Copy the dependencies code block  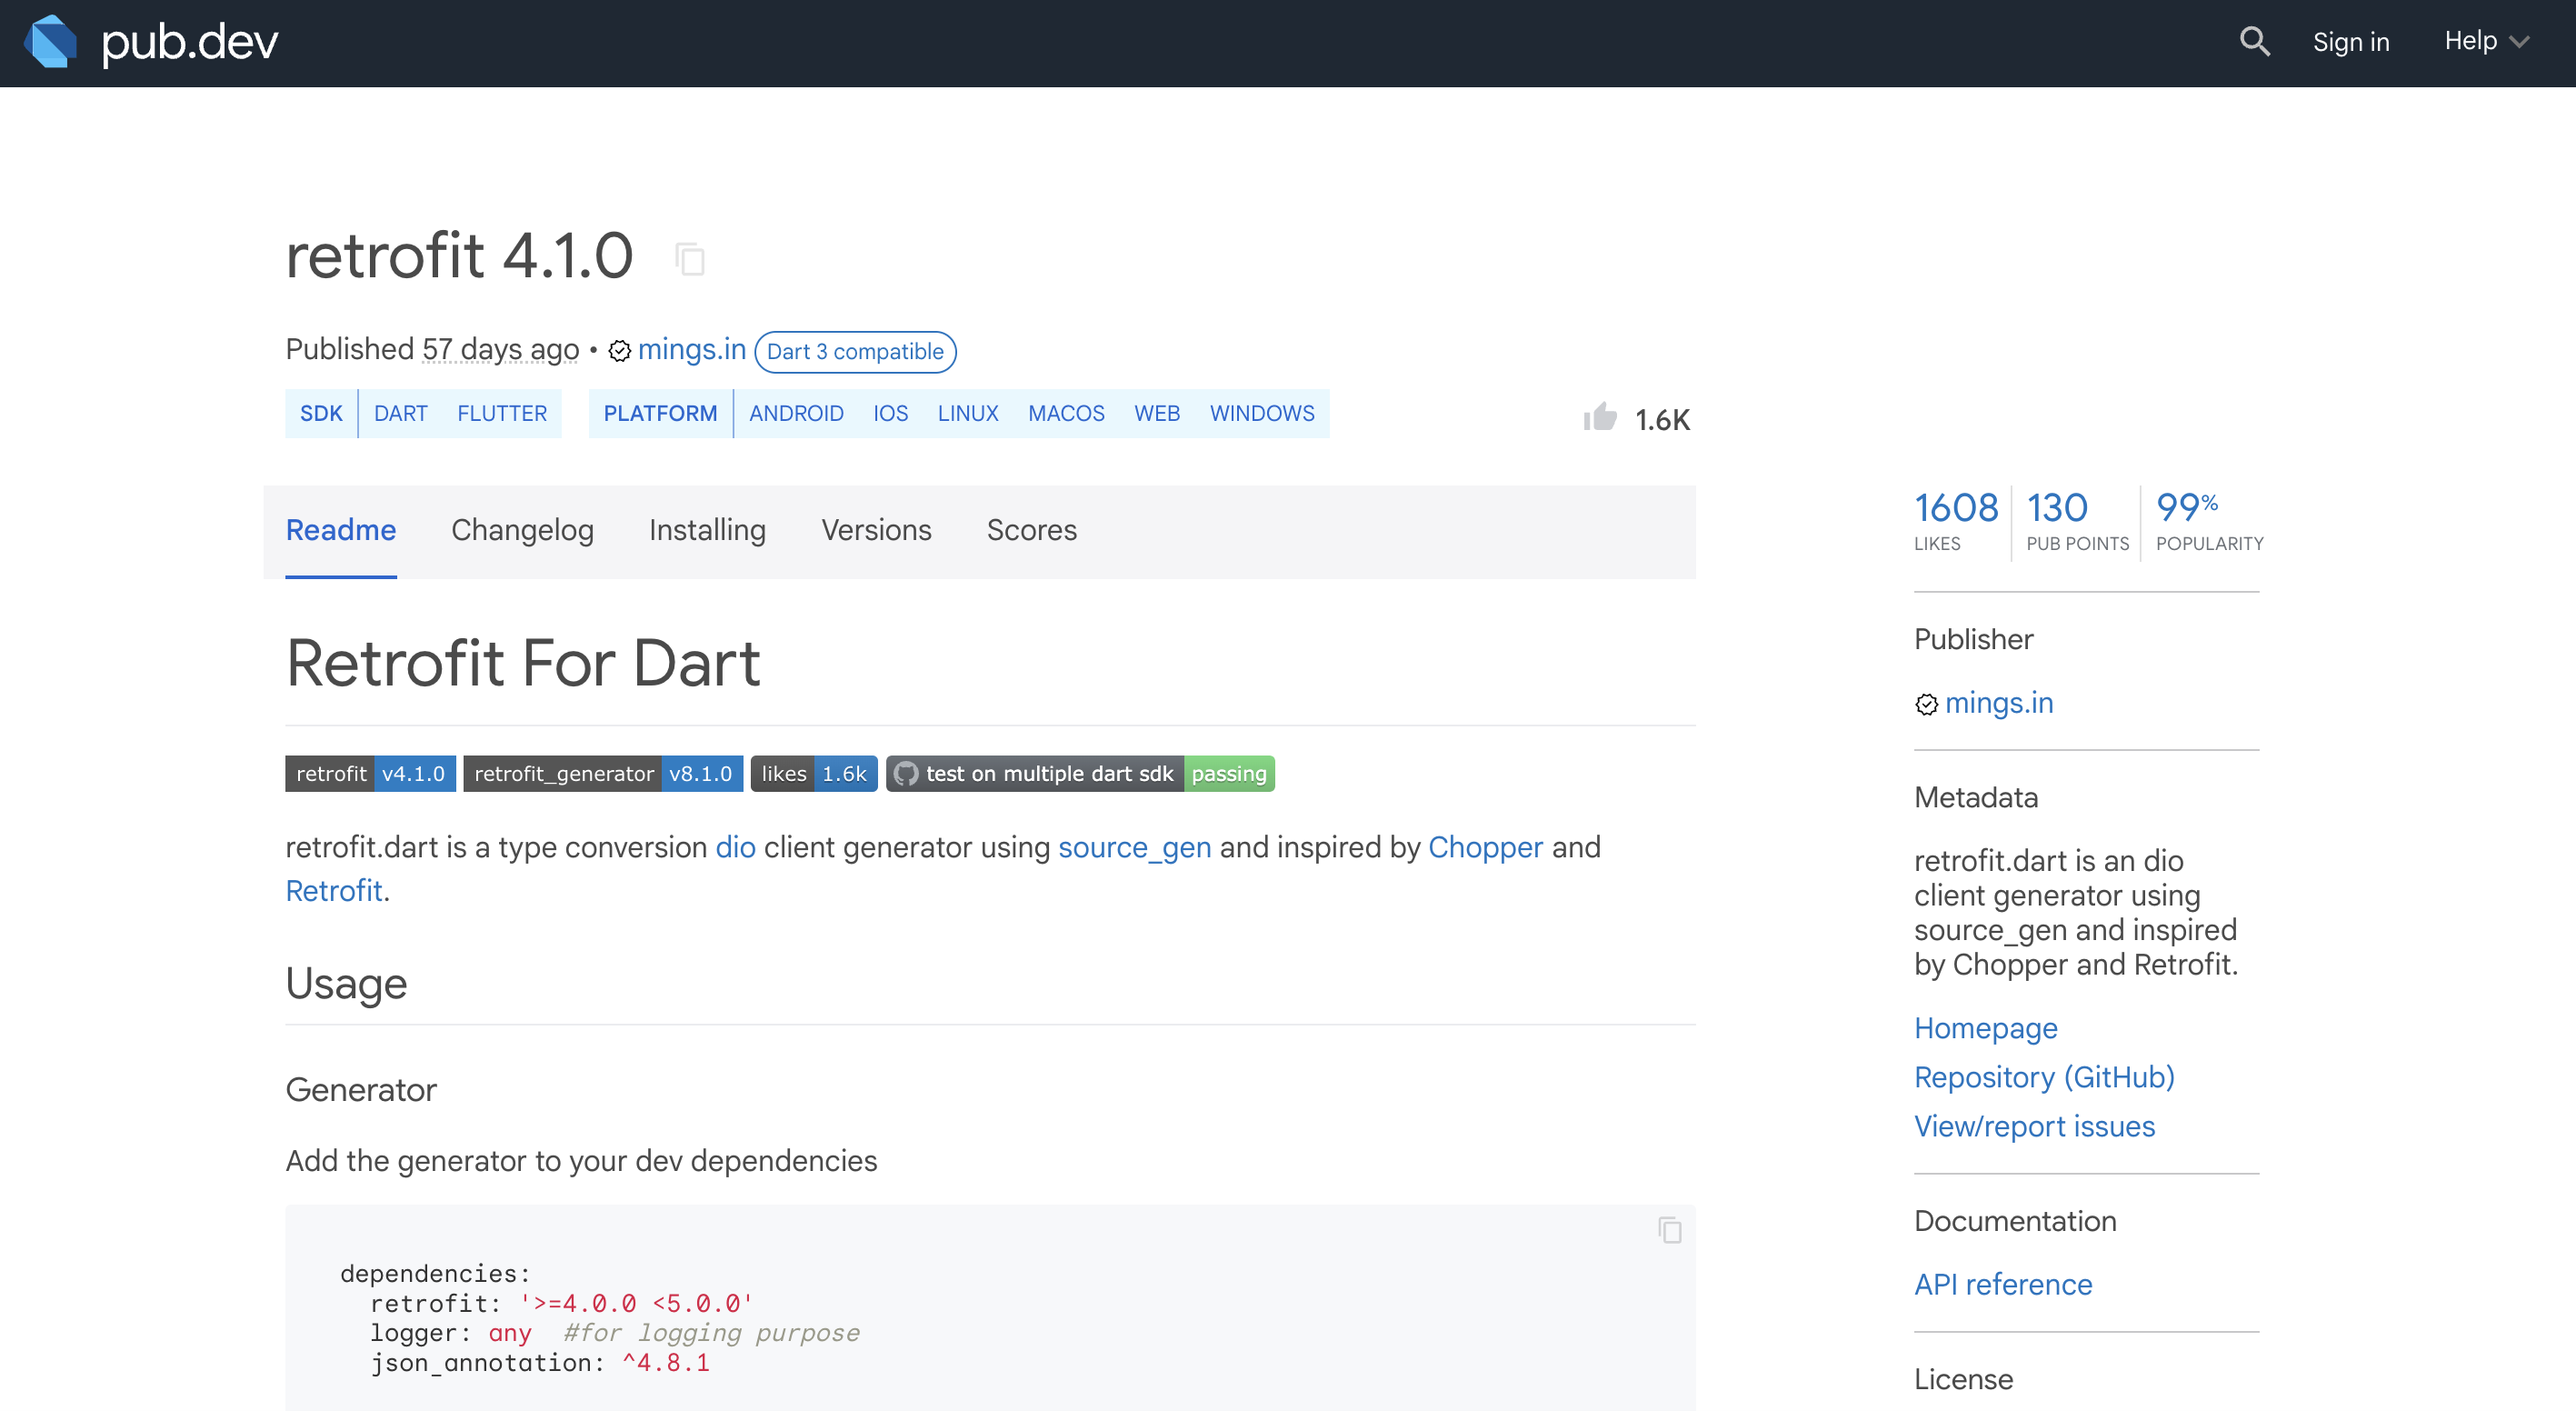pos(1669,1230)
